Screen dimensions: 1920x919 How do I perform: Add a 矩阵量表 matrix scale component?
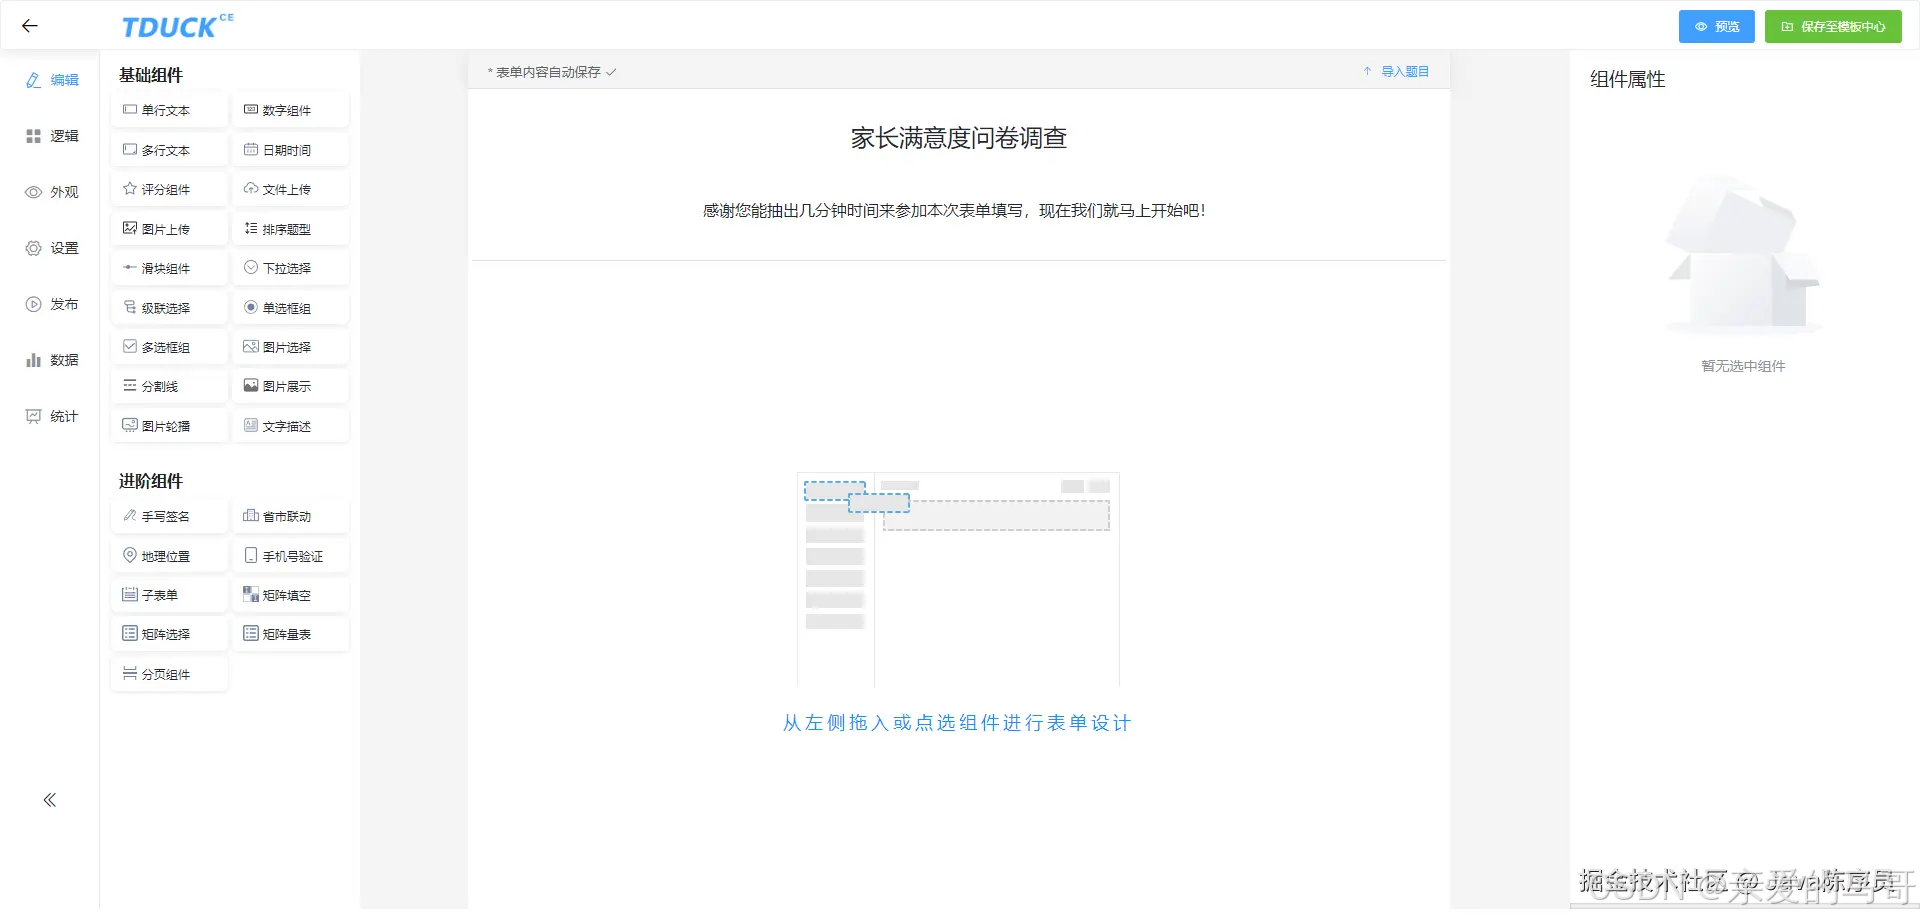(x=291, y=634)
